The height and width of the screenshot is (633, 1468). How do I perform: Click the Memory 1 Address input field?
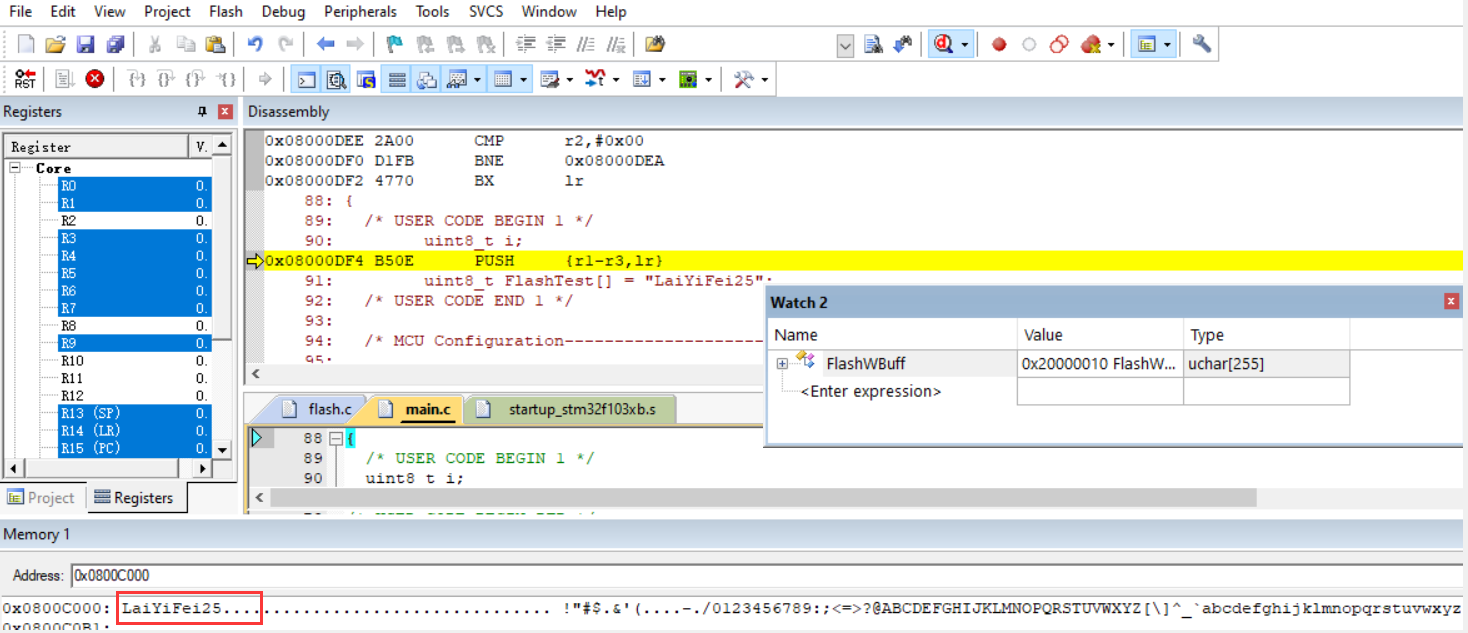tap(764, 576)
